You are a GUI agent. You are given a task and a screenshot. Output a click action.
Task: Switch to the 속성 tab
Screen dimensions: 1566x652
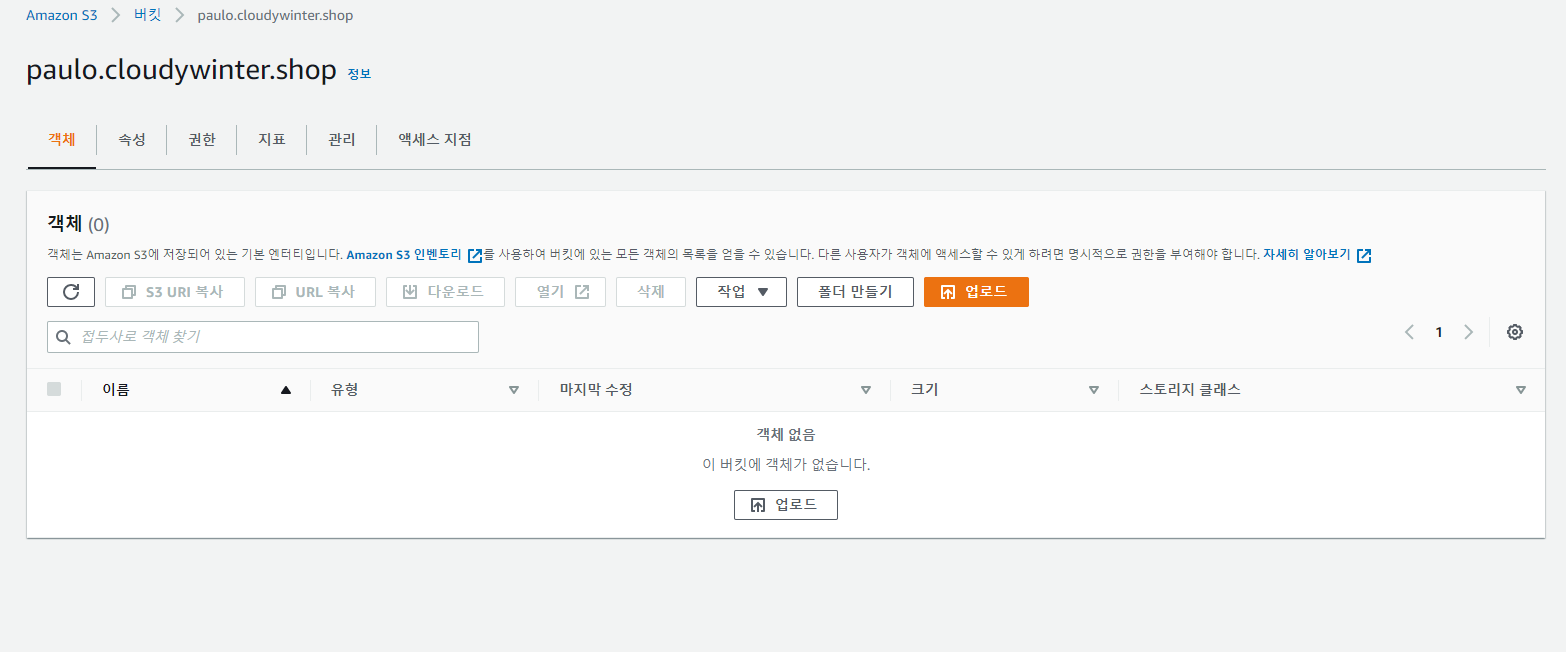(132, 140)
